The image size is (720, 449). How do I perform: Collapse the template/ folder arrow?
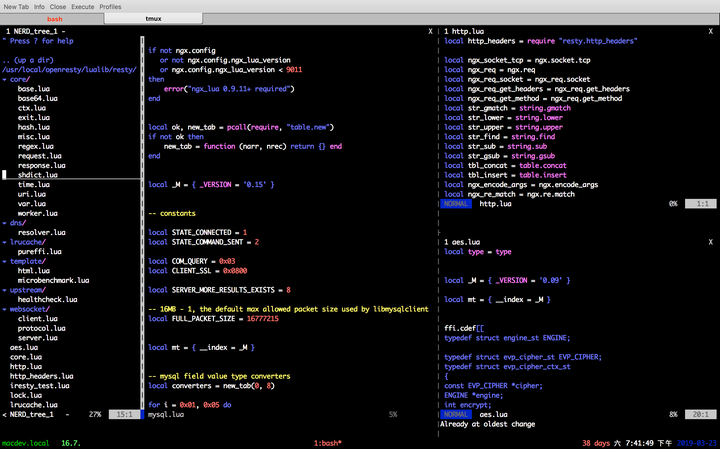[x=4, y=261]
